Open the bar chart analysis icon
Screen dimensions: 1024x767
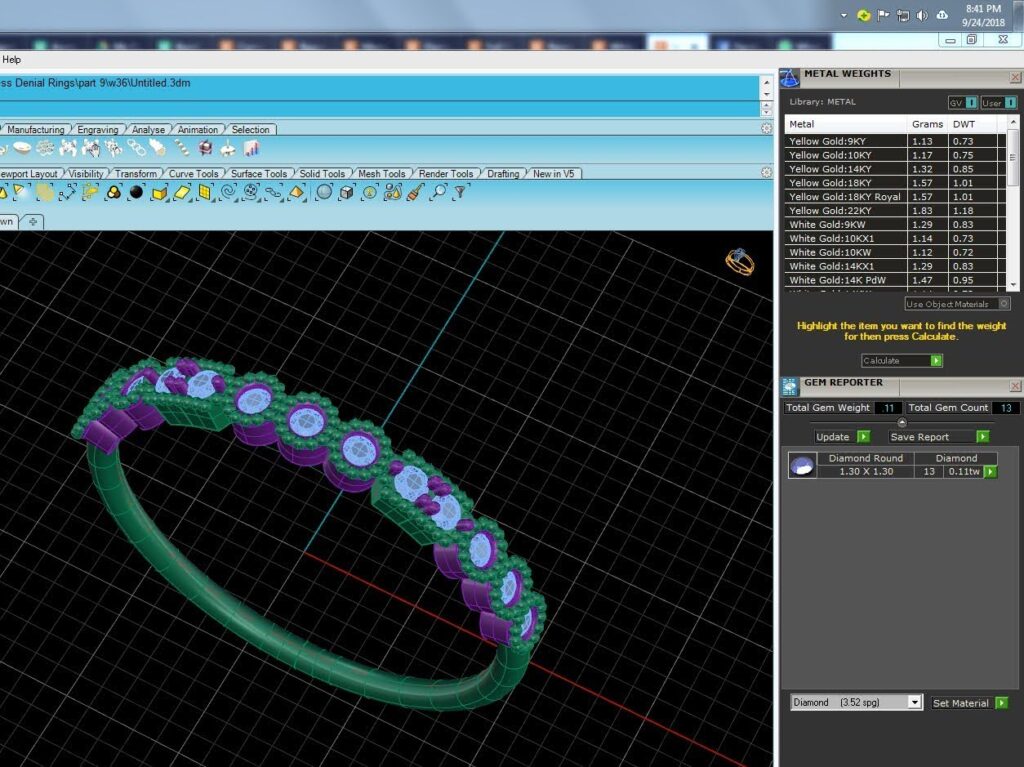tap(251, 149)
